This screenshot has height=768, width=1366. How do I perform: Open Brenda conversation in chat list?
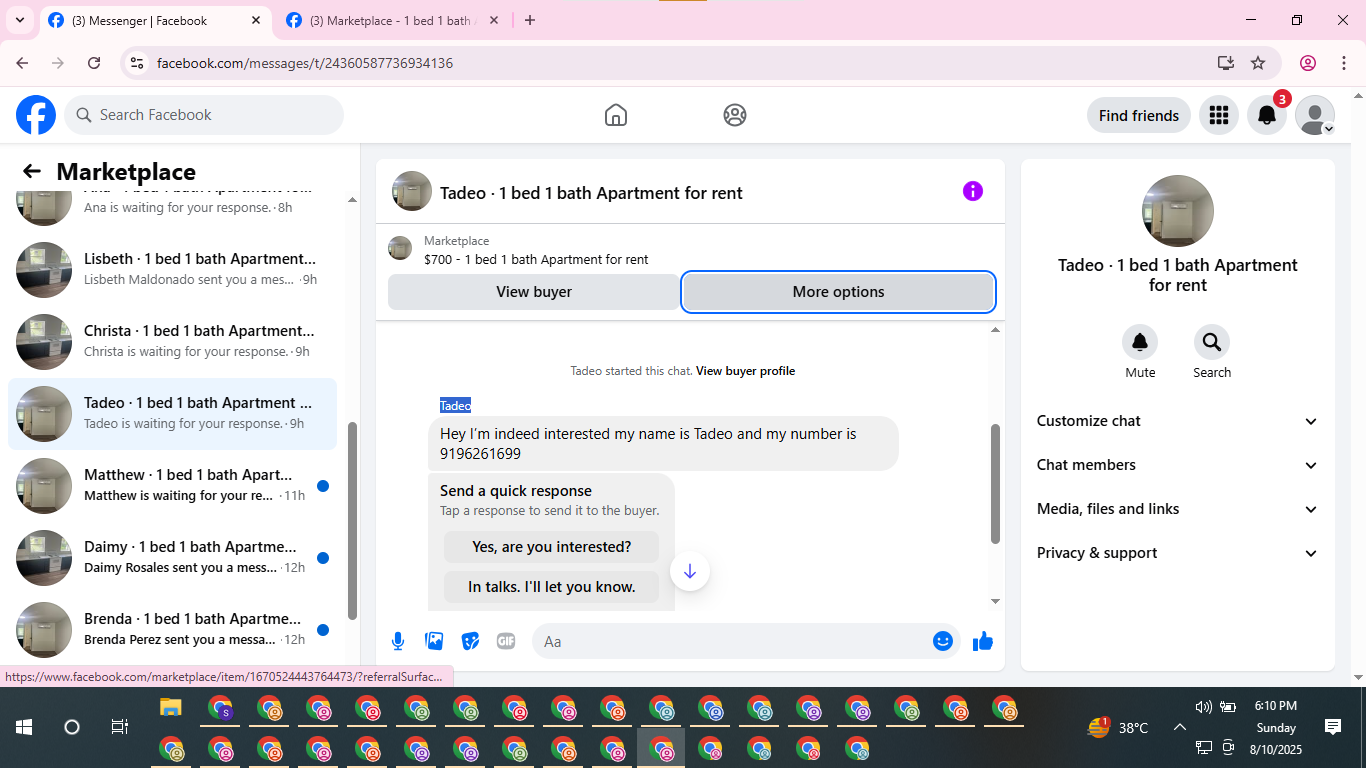[172, 629]
